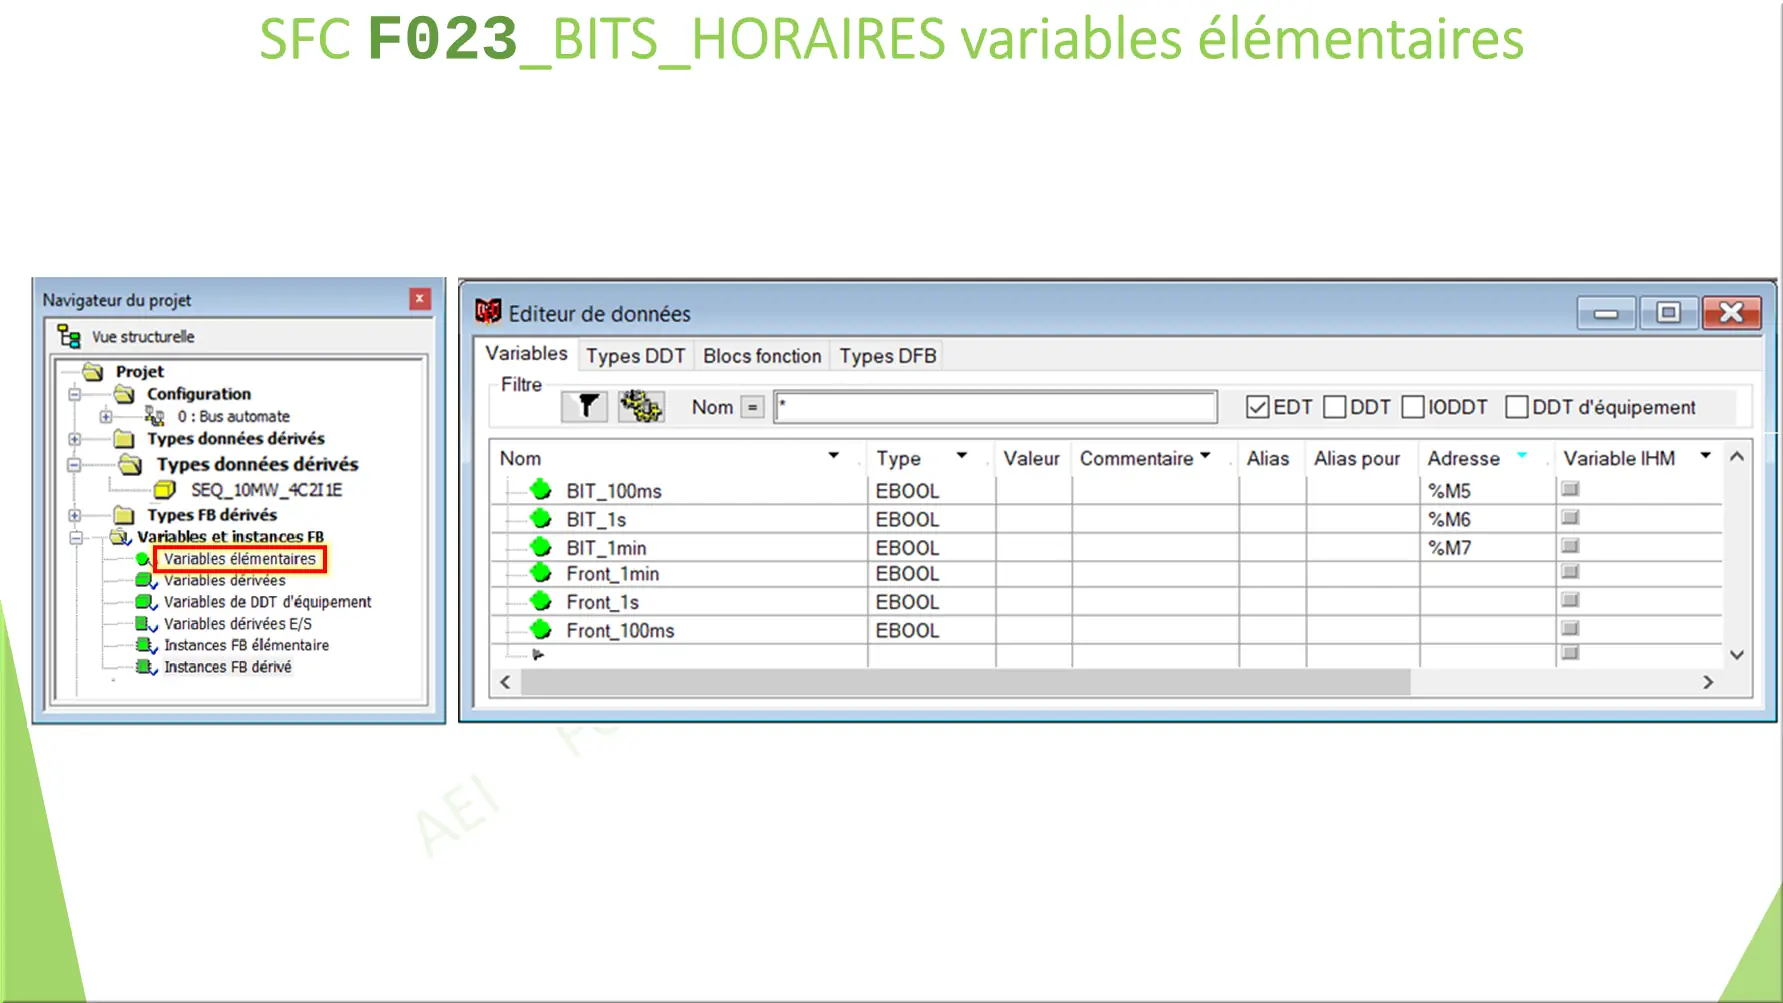Click inside the name filter text field
The height and width of the screenshot is (1003, 1783).
point(995,406)
